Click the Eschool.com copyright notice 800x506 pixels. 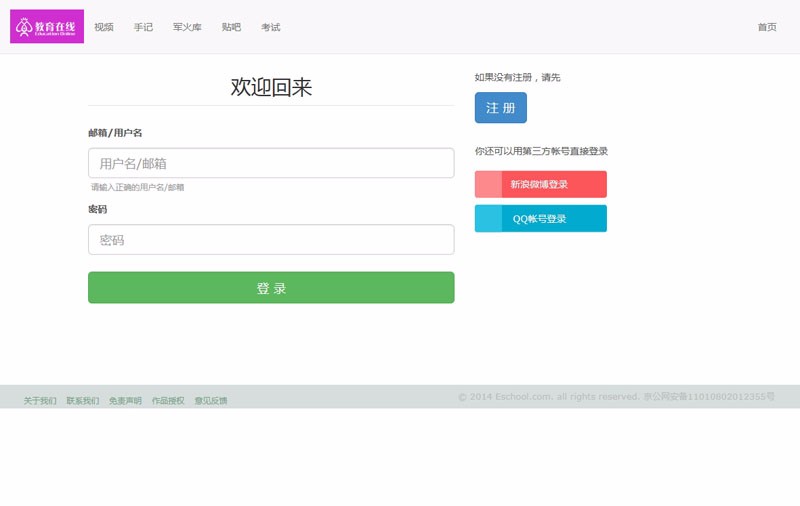click(616, 396)
